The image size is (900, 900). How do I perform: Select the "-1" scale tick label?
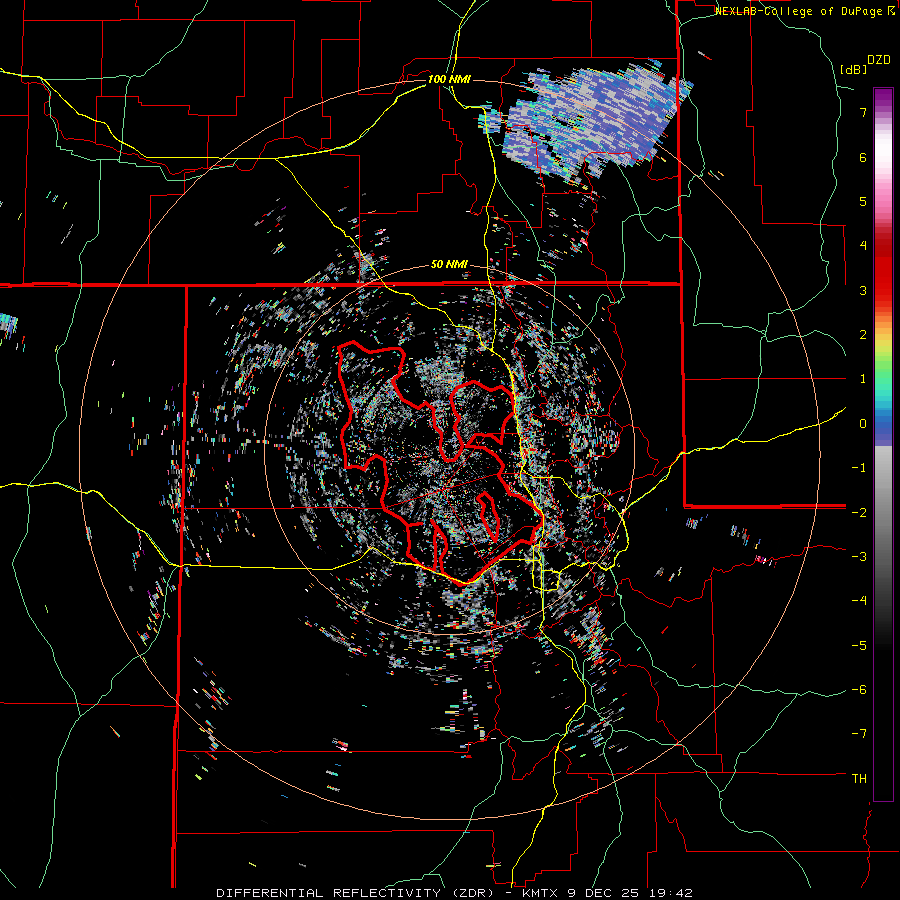859,468
